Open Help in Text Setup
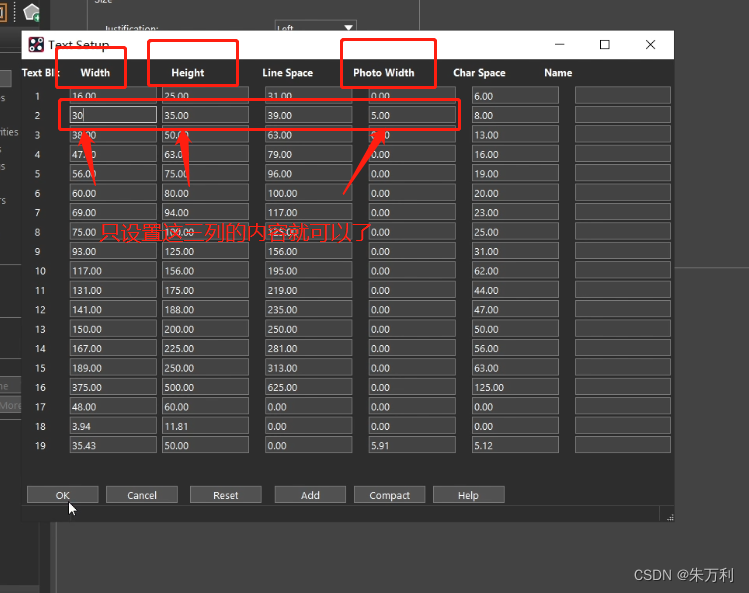The image size is (749, 593). pos(468,495)
